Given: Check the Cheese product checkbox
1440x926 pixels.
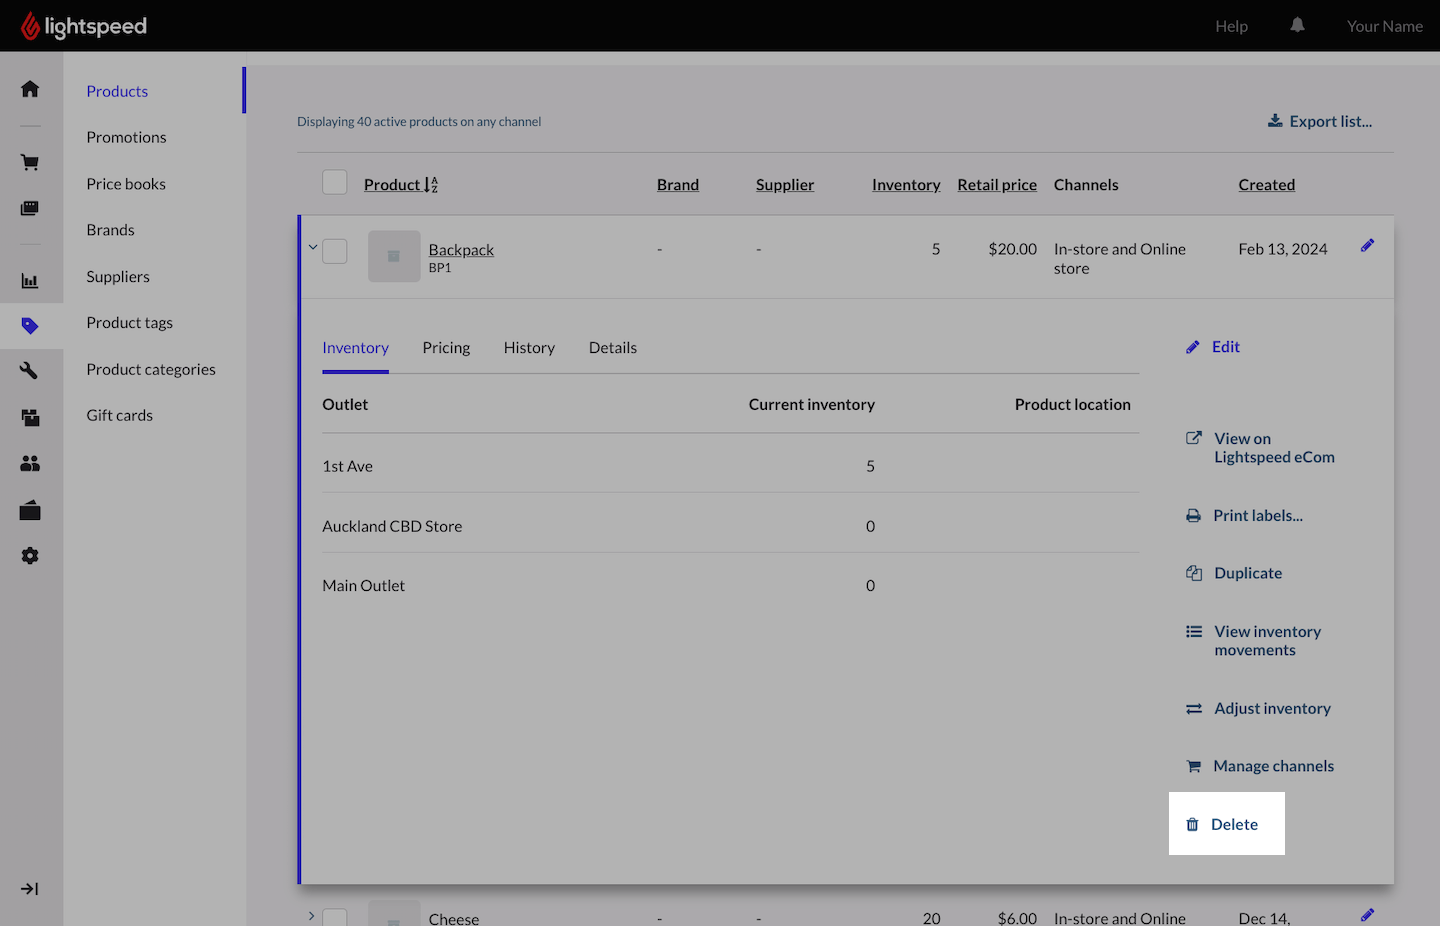Looking at the screenshot, I should tap(335, 917).
